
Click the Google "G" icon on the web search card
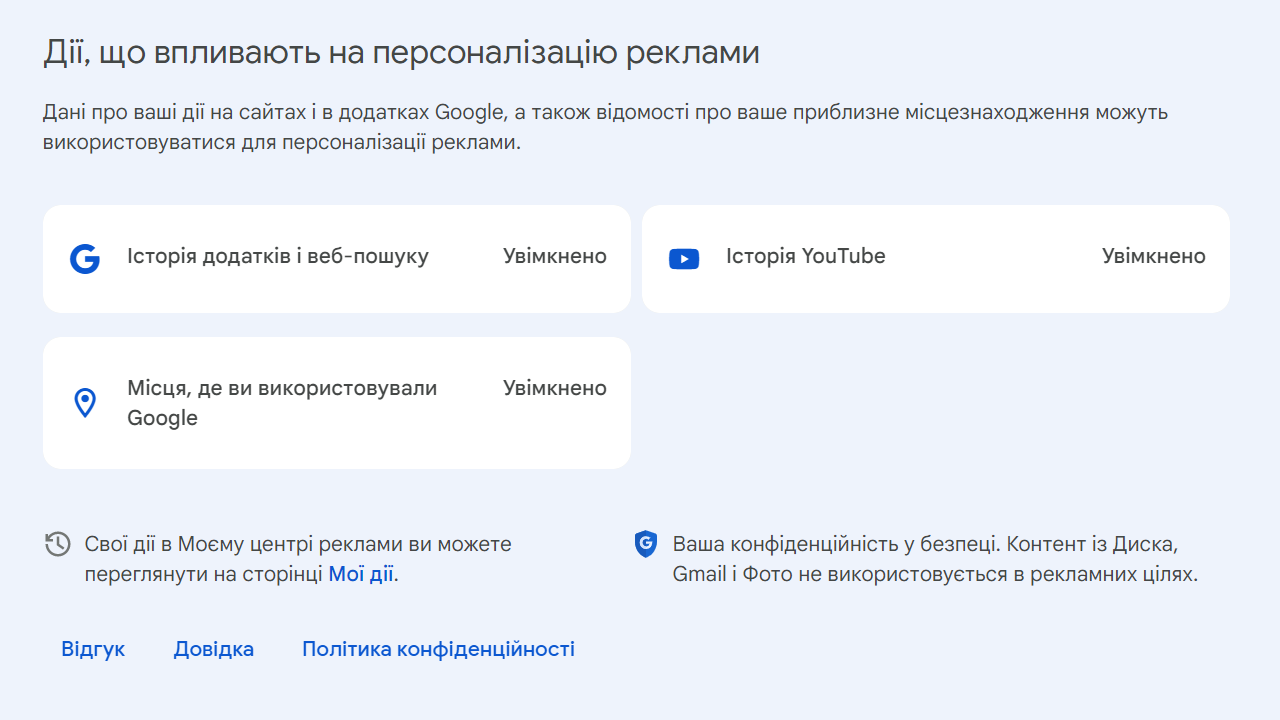(x=85, y=257)
